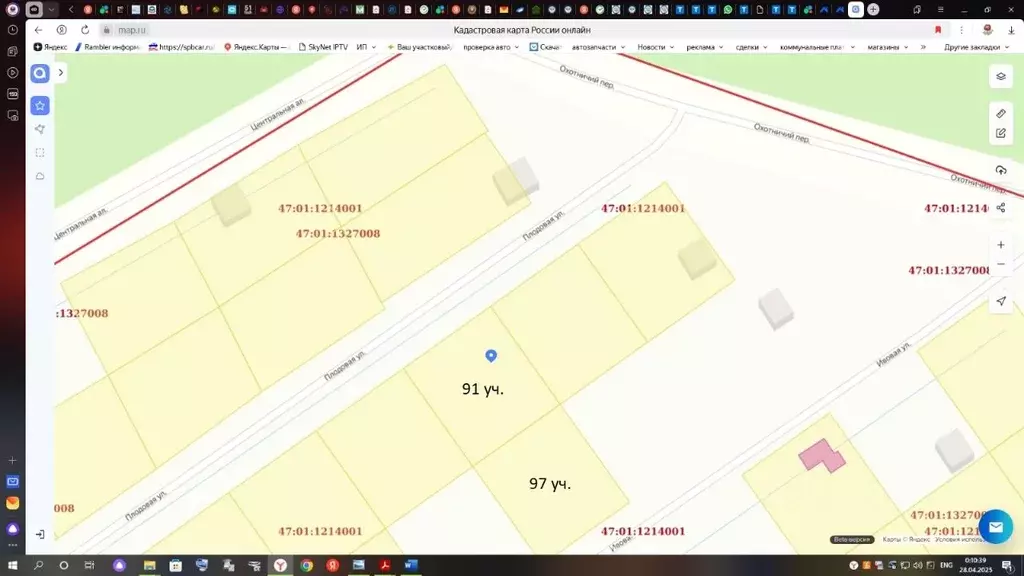Click the red bookmark icon in address bar
Viewport: 1024px width, 576px height.
(938, 30)
